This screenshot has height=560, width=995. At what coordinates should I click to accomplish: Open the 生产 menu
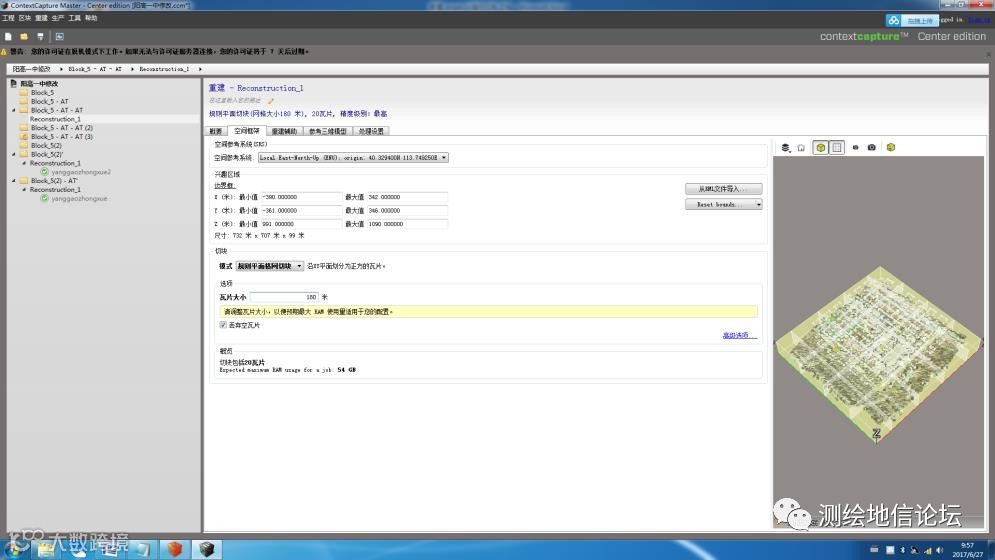pyautogui.click(x=58, y=18)
